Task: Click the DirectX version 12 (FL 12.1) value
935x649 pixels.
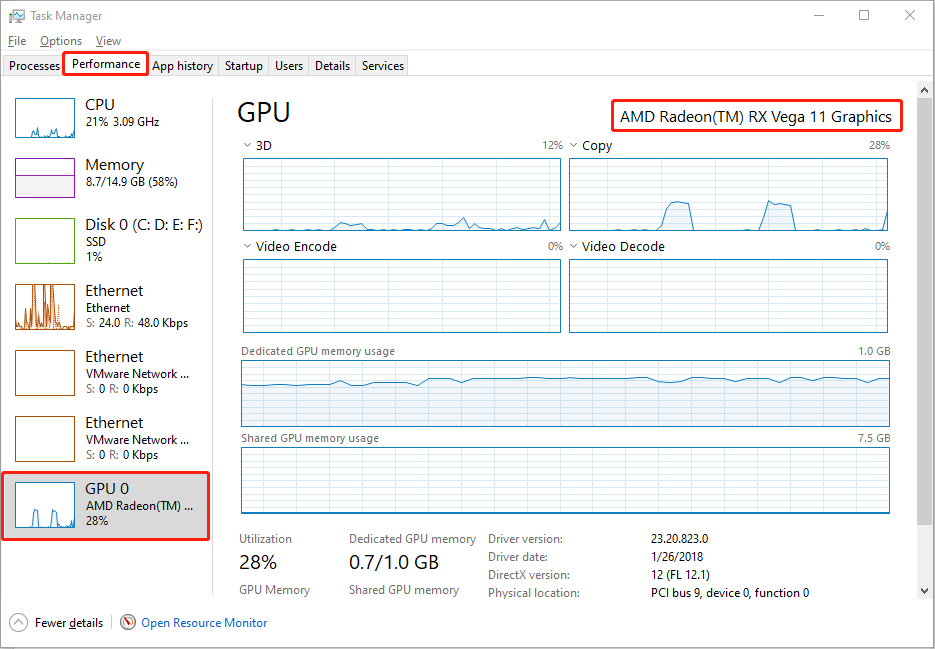Action: [x=680, y=575]
